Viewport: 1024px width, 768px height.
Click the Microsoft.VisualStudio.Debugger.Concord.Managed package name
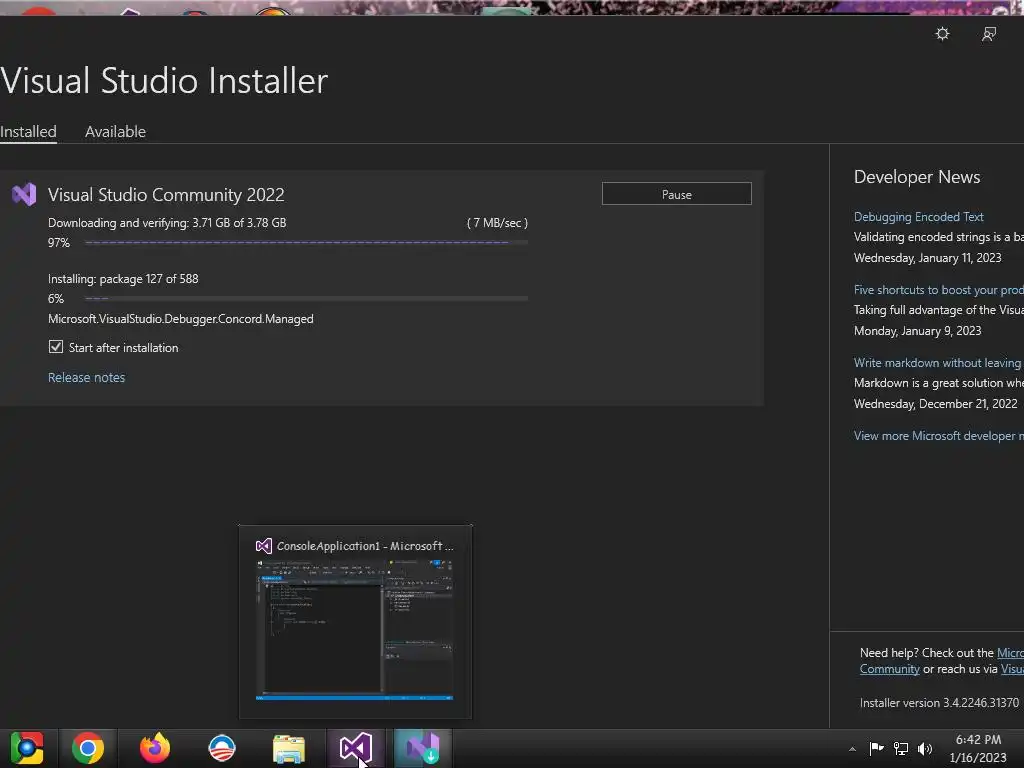(181, 319)
